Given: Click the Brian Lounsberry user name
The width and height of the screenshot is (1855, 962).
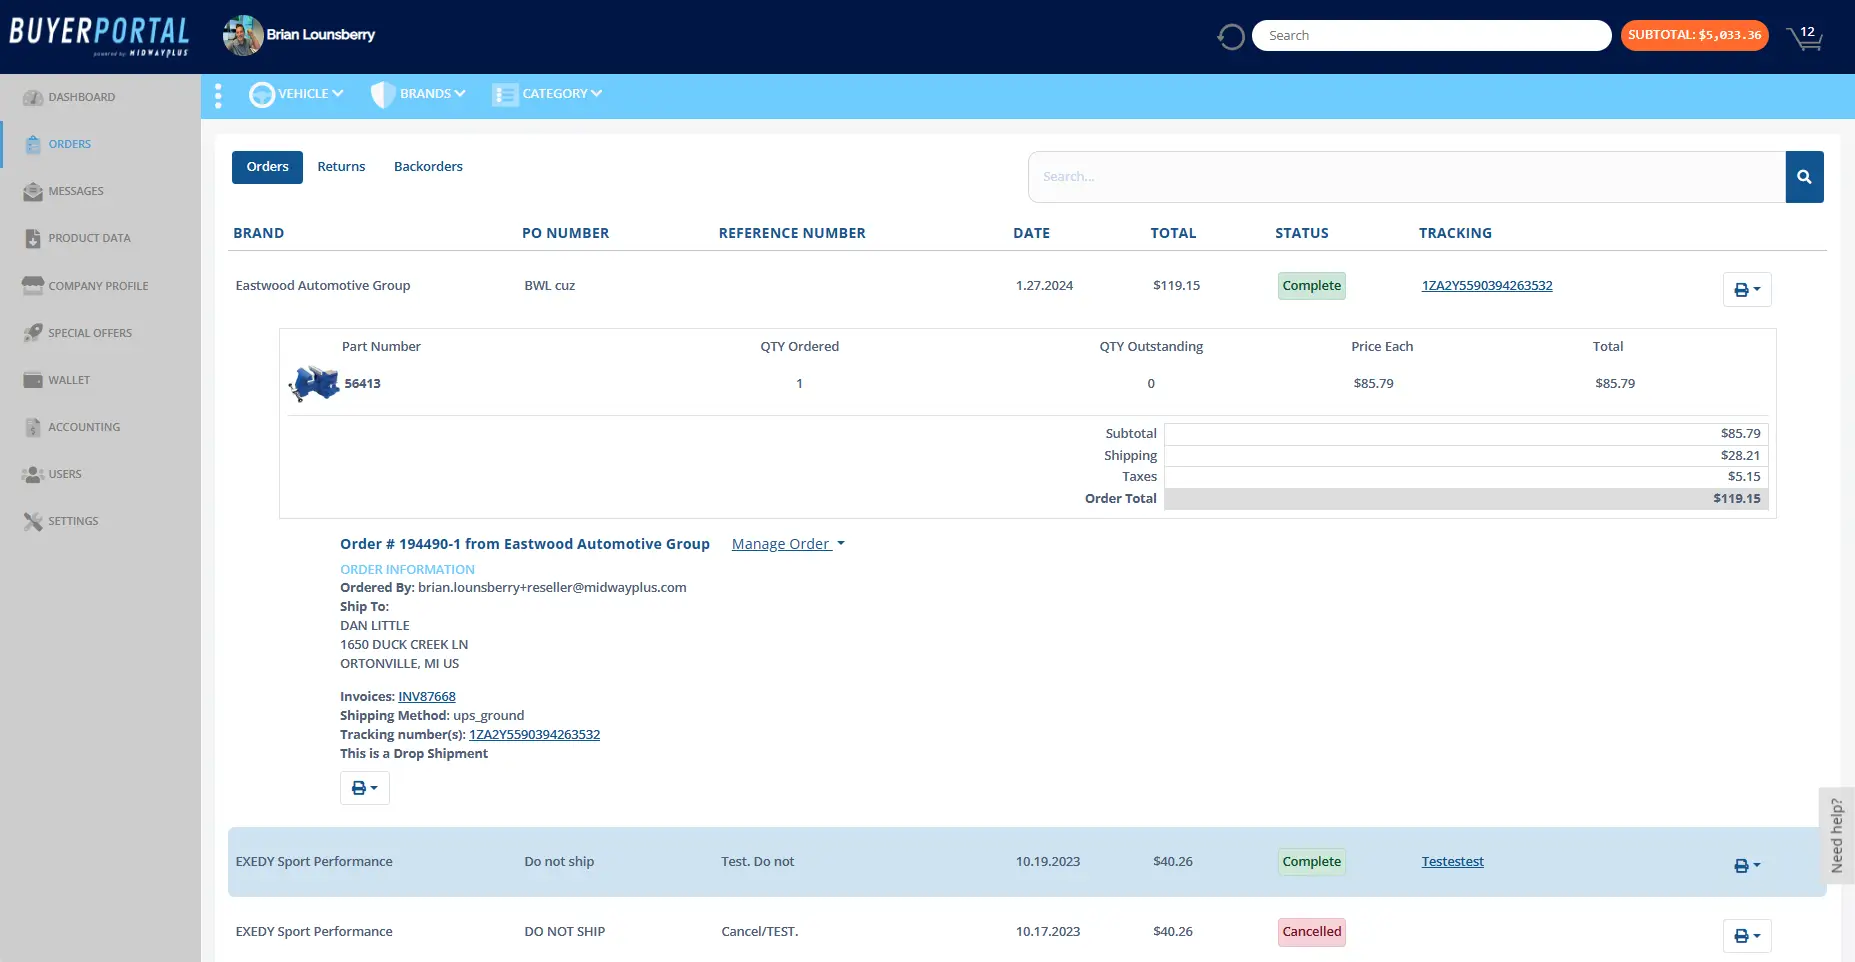Looking at the screenshot, I should click(321, 35).
